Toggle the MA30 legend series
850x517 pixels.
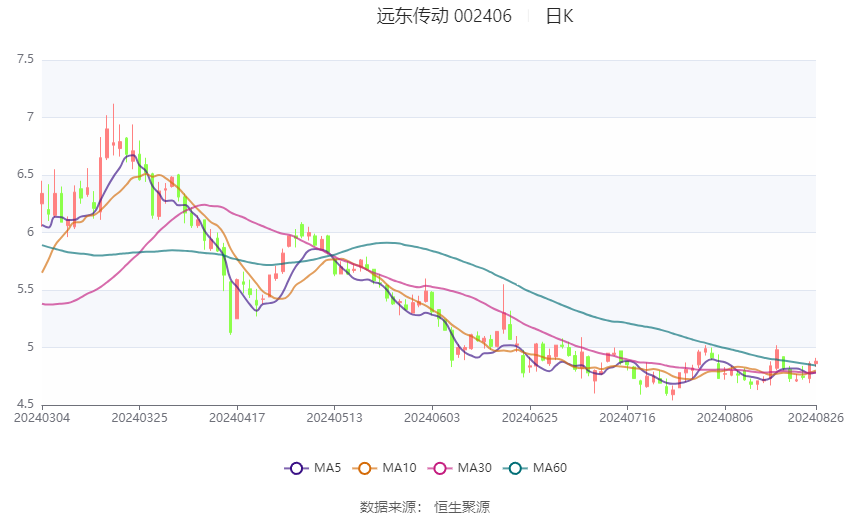tap(460, 468)
